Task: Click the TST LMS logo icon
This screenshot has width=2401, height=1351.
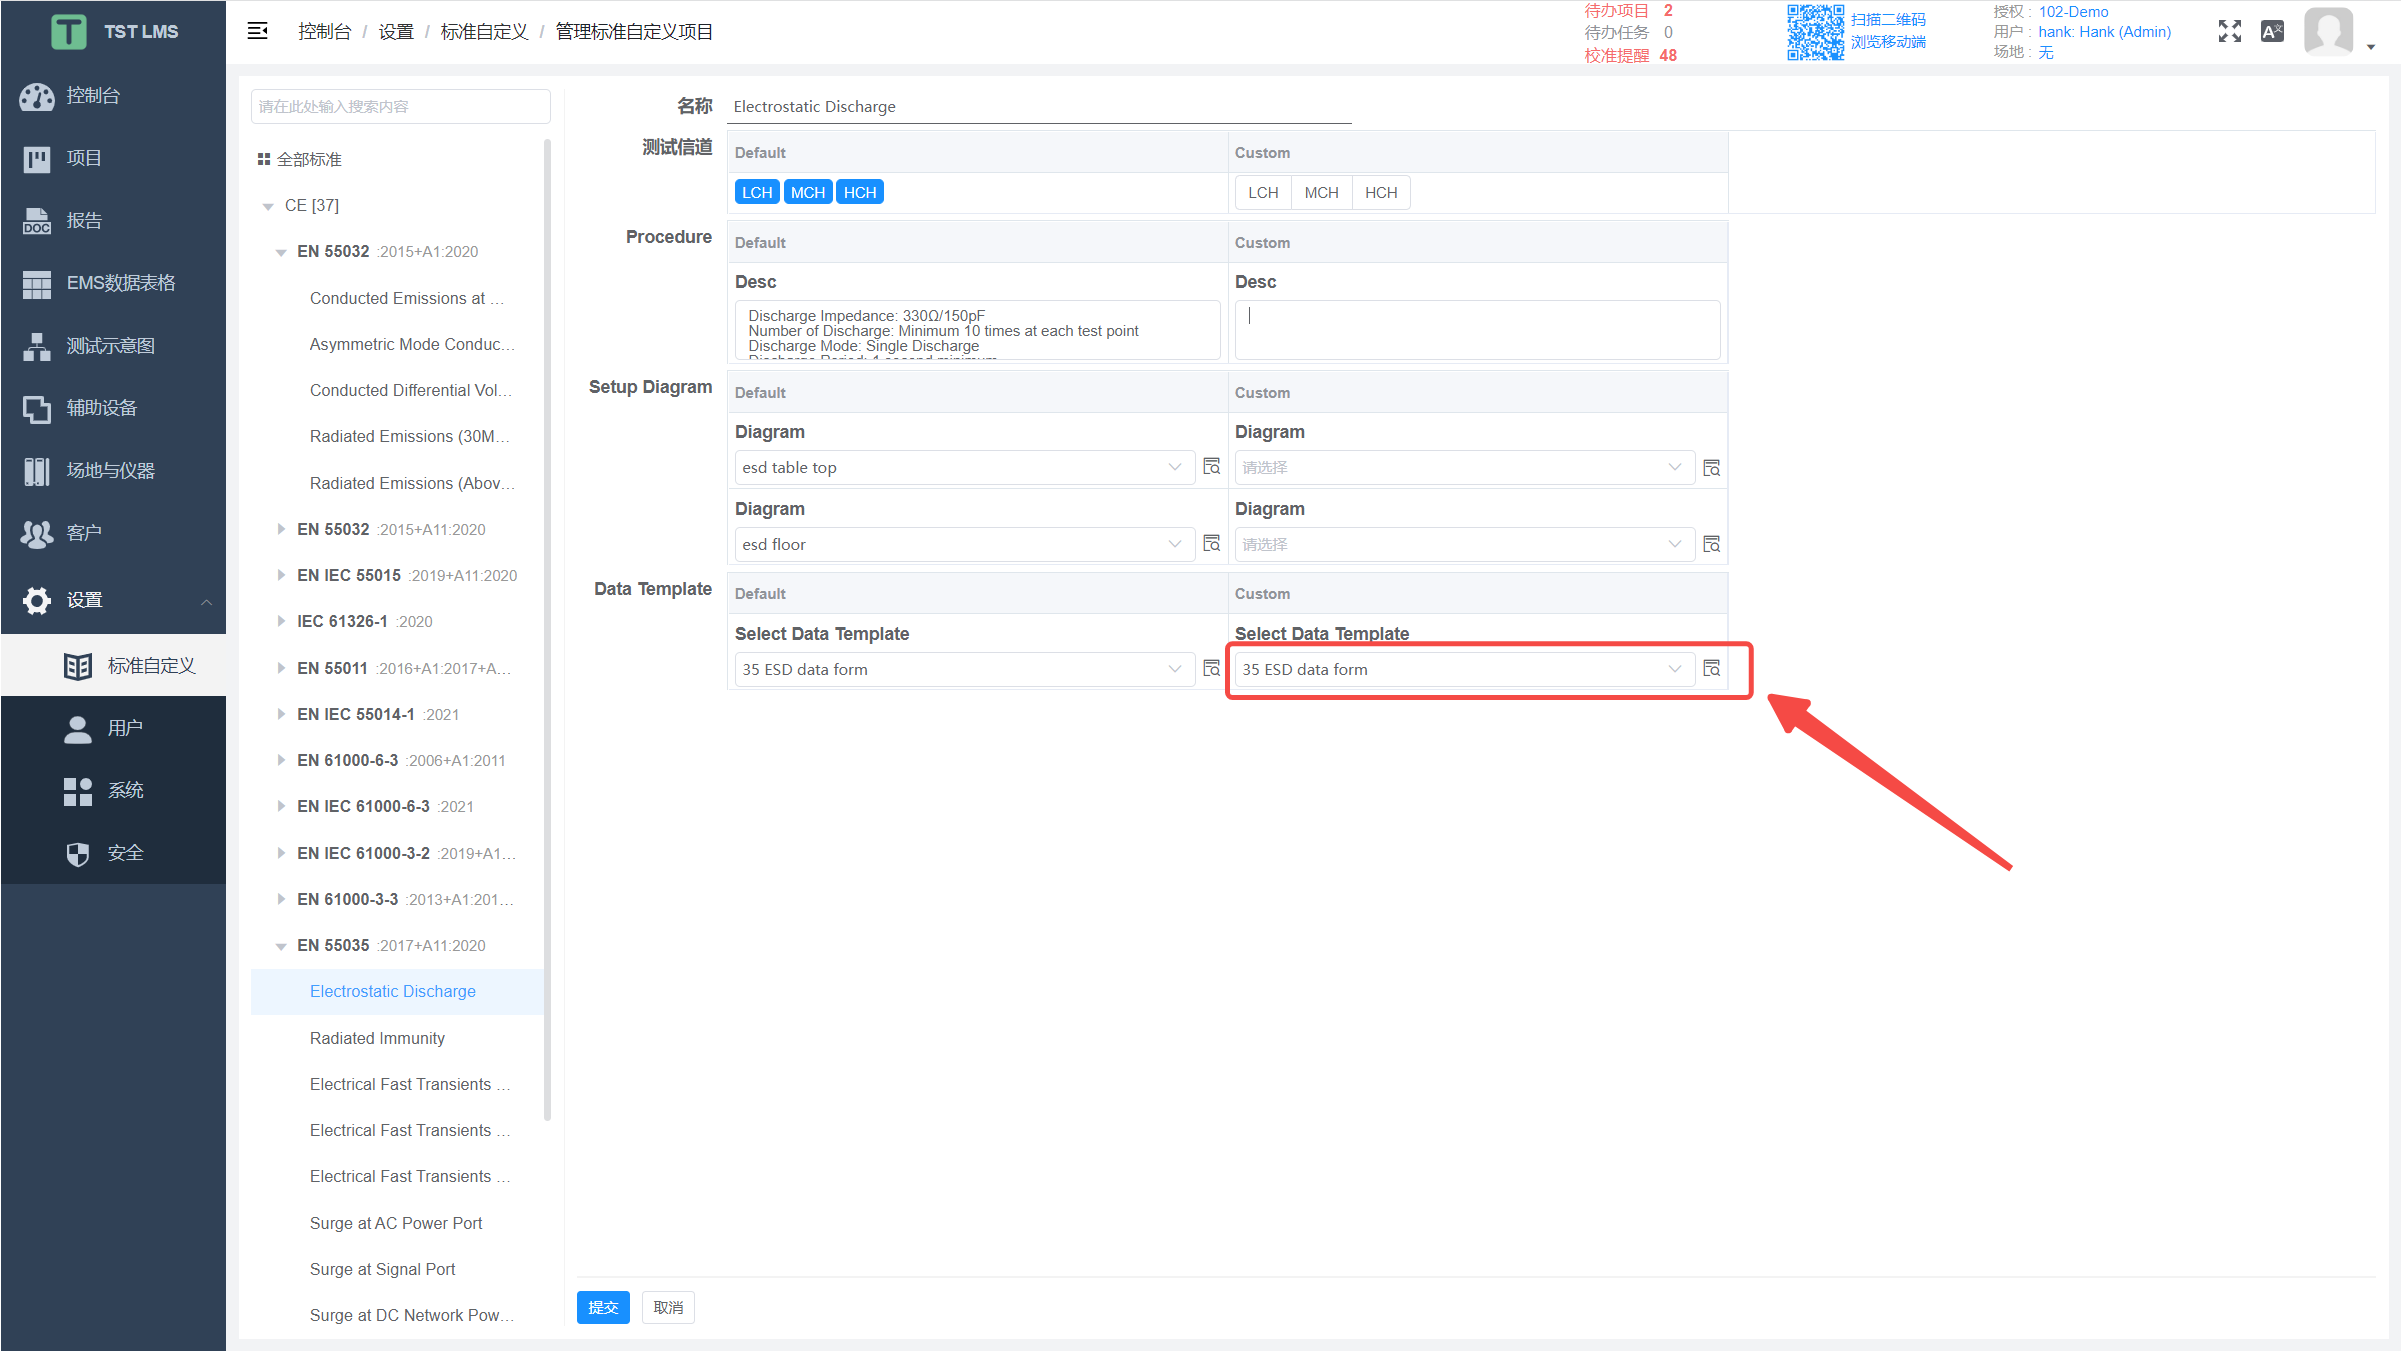Action: click(x=69, y=32)
